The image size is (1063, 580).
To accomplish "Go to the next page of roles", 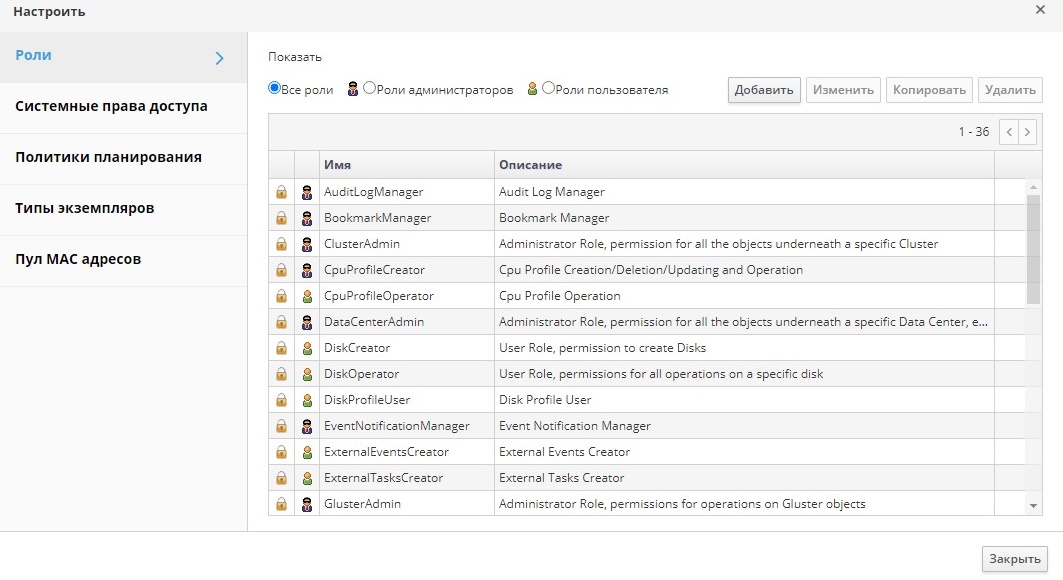I will pos(1028,132).
